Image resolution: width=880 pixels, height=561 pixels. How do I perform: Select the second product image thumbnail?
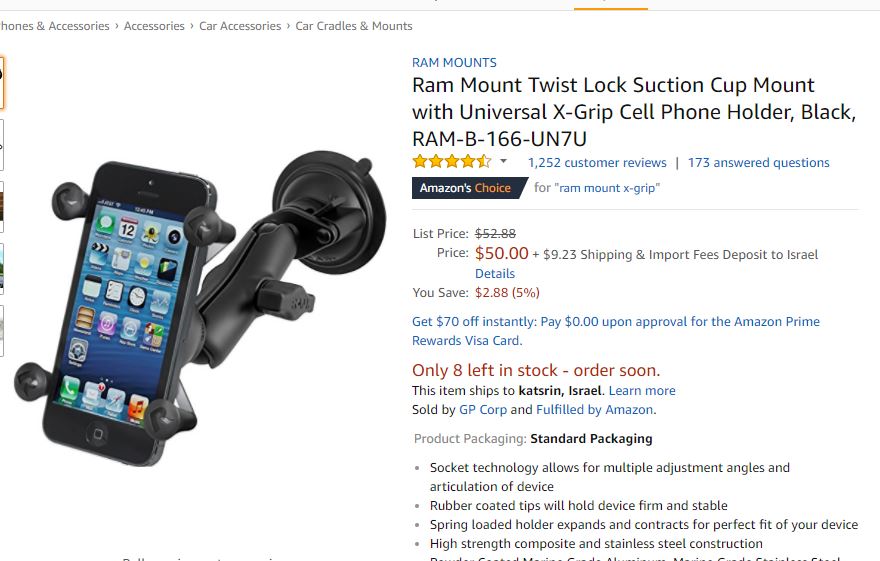[2, 145]
